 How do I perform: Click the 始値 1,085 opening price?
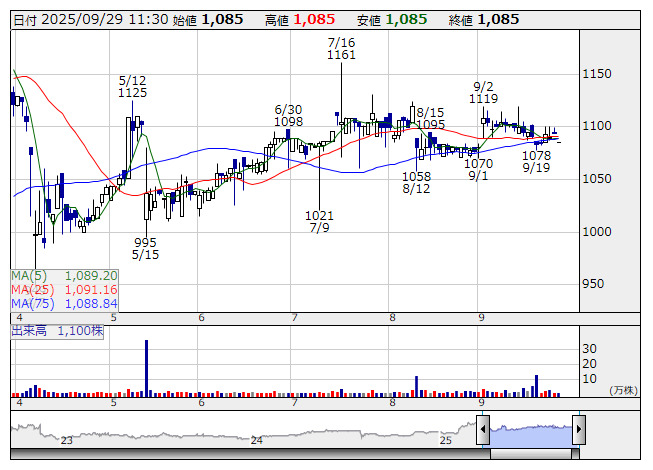pyautogui.click(x=208, y=20)
